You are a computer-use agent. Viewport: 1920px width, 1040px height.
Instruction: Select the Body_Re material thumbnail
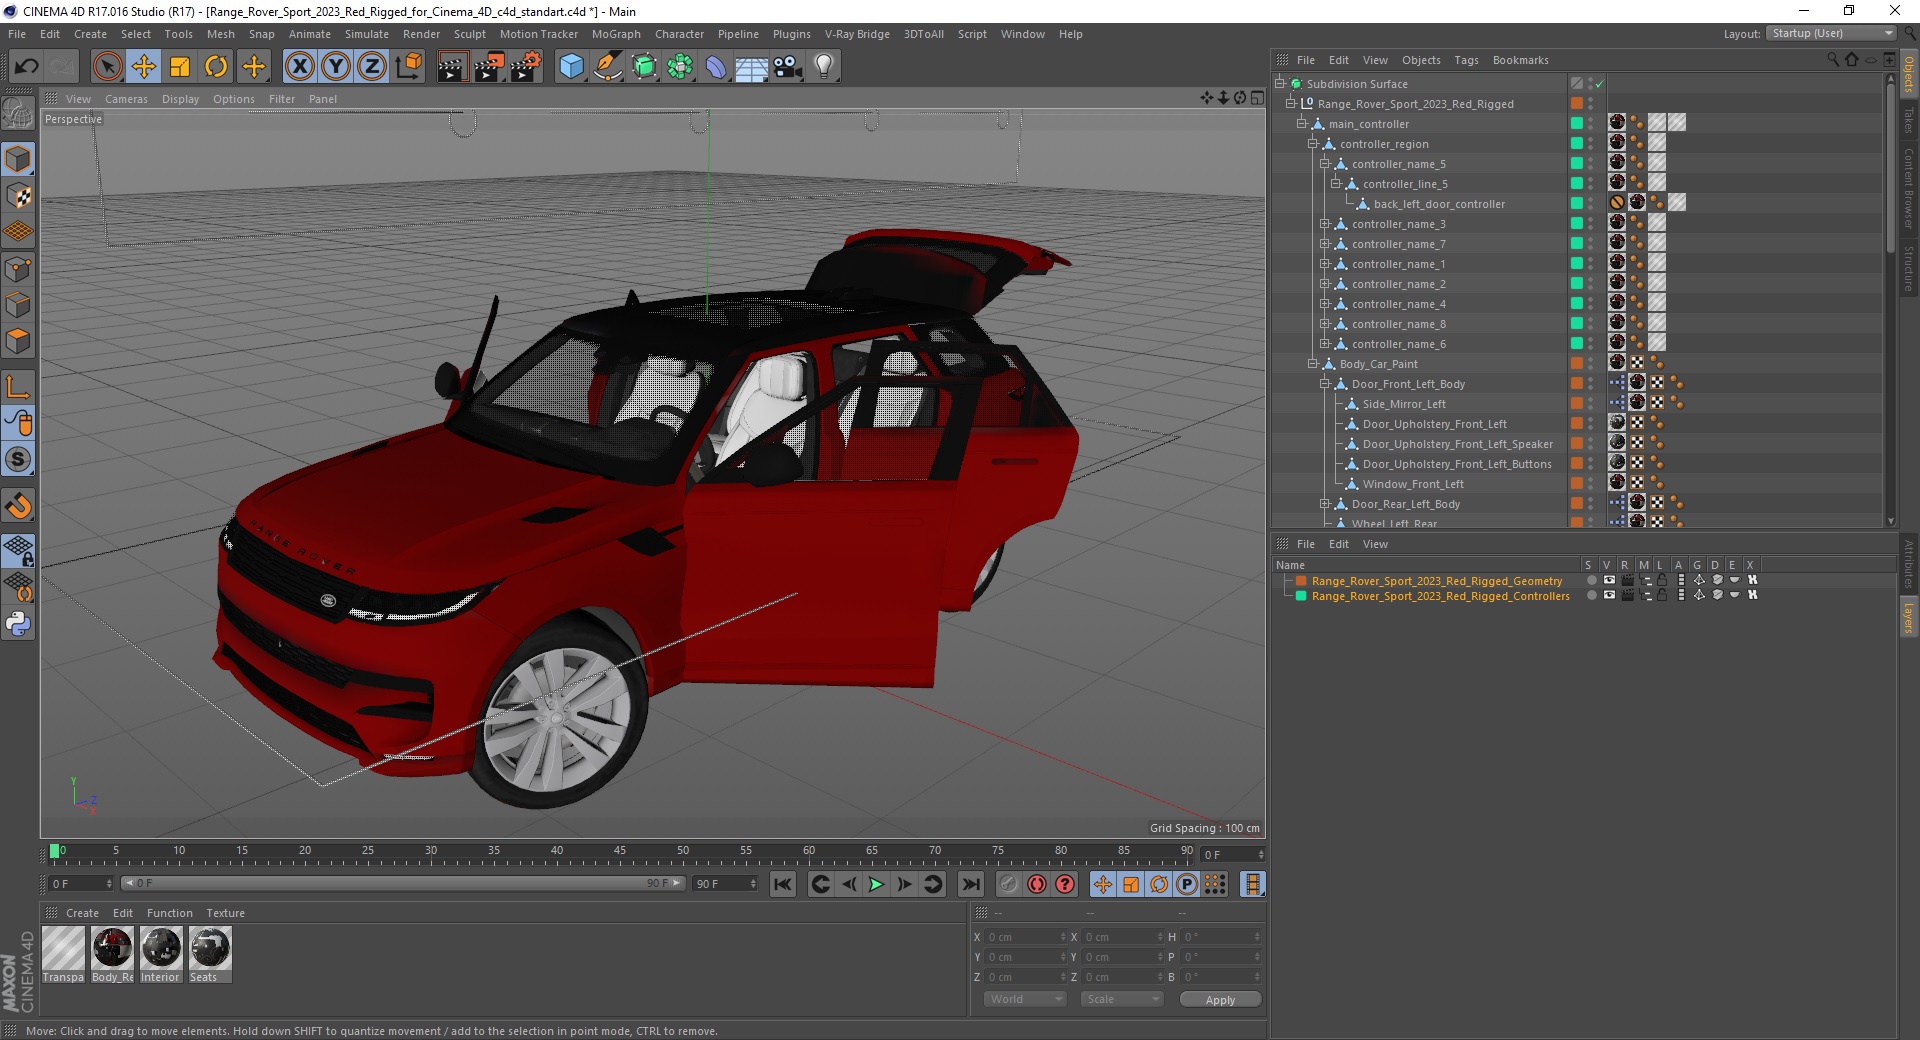pyautogui.click(x=112, y=954)
